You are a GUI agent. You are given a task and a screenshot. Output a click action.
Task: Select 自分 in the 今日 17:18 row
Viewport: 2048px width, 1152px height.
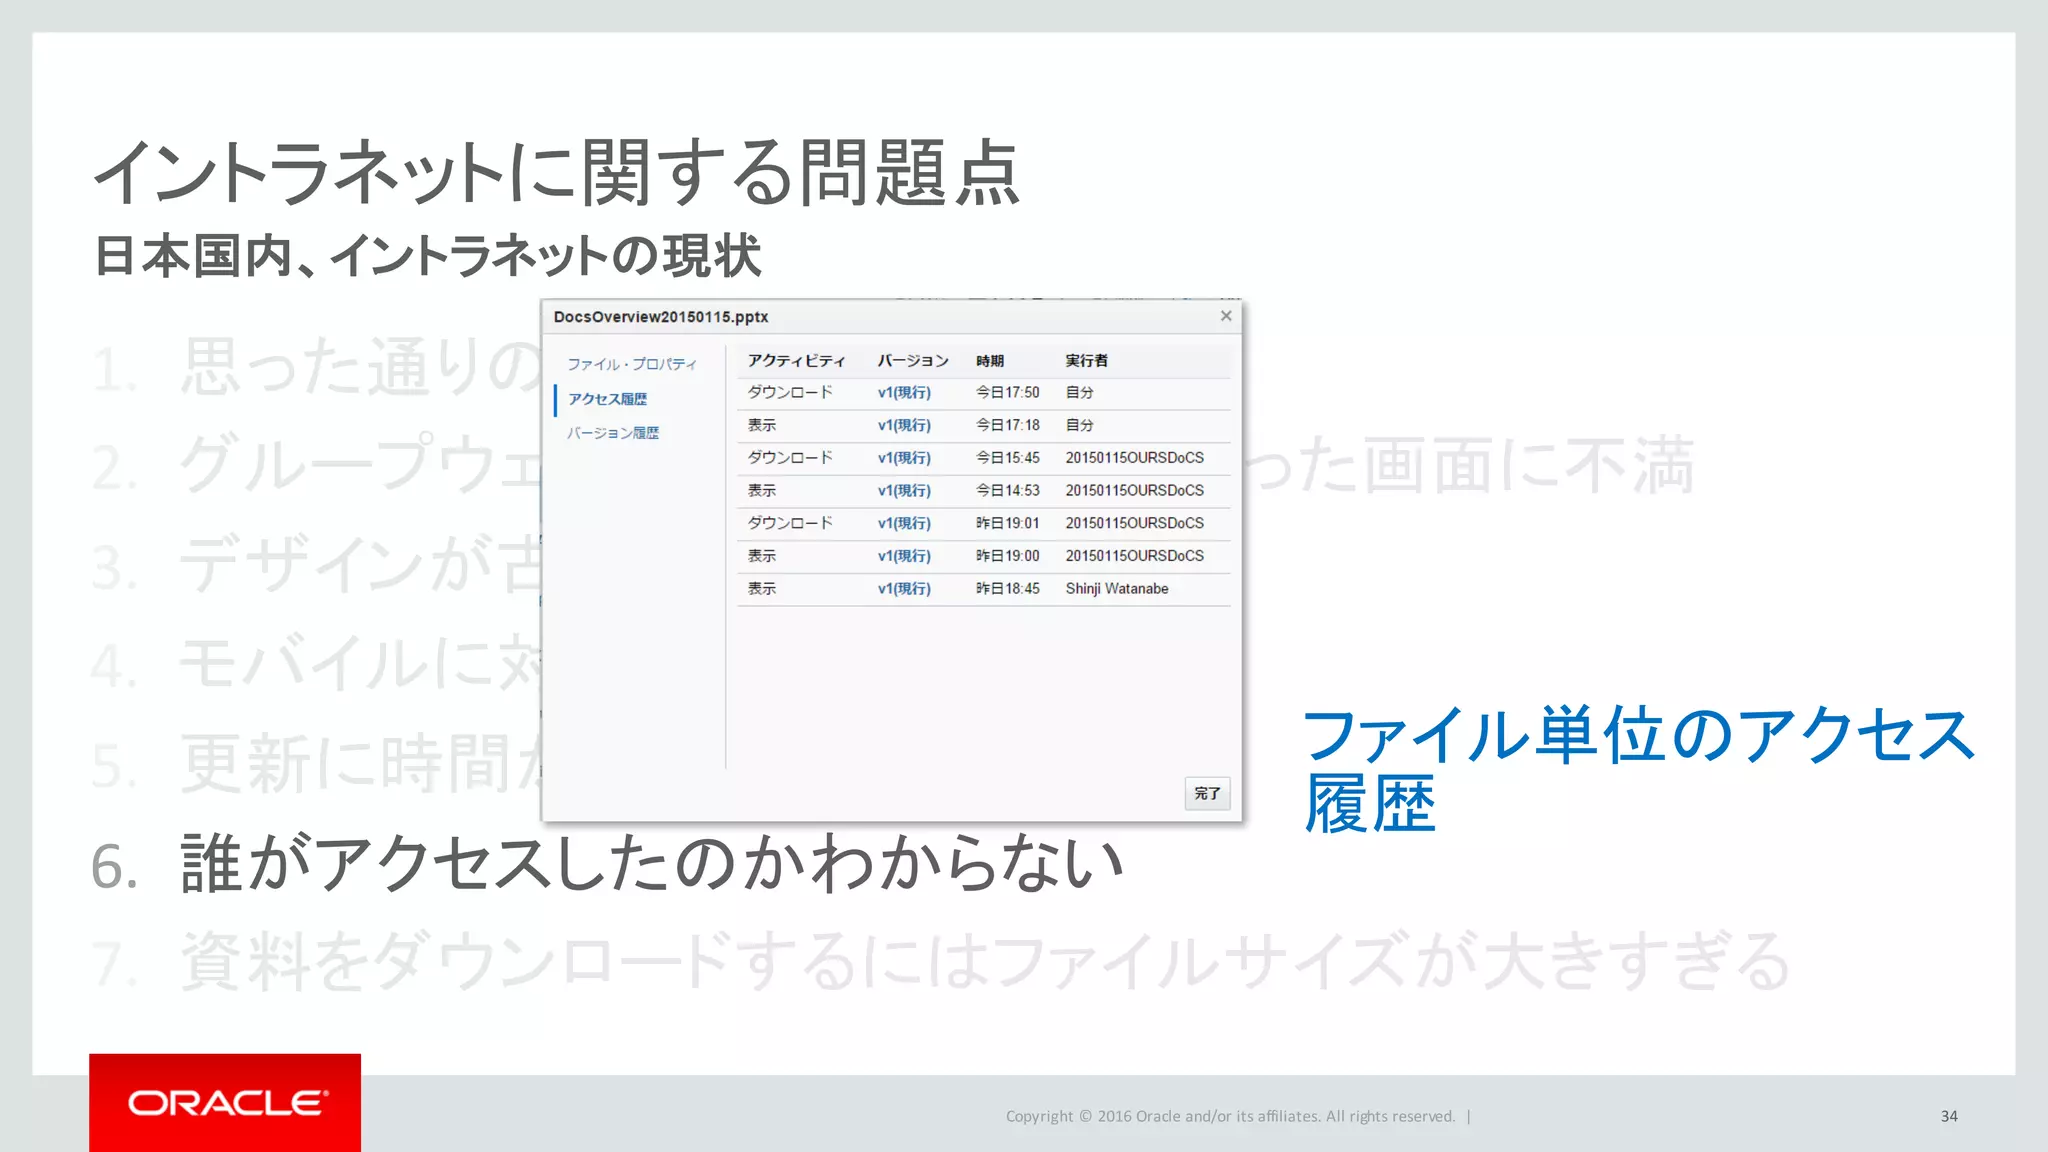(1079, 425)
